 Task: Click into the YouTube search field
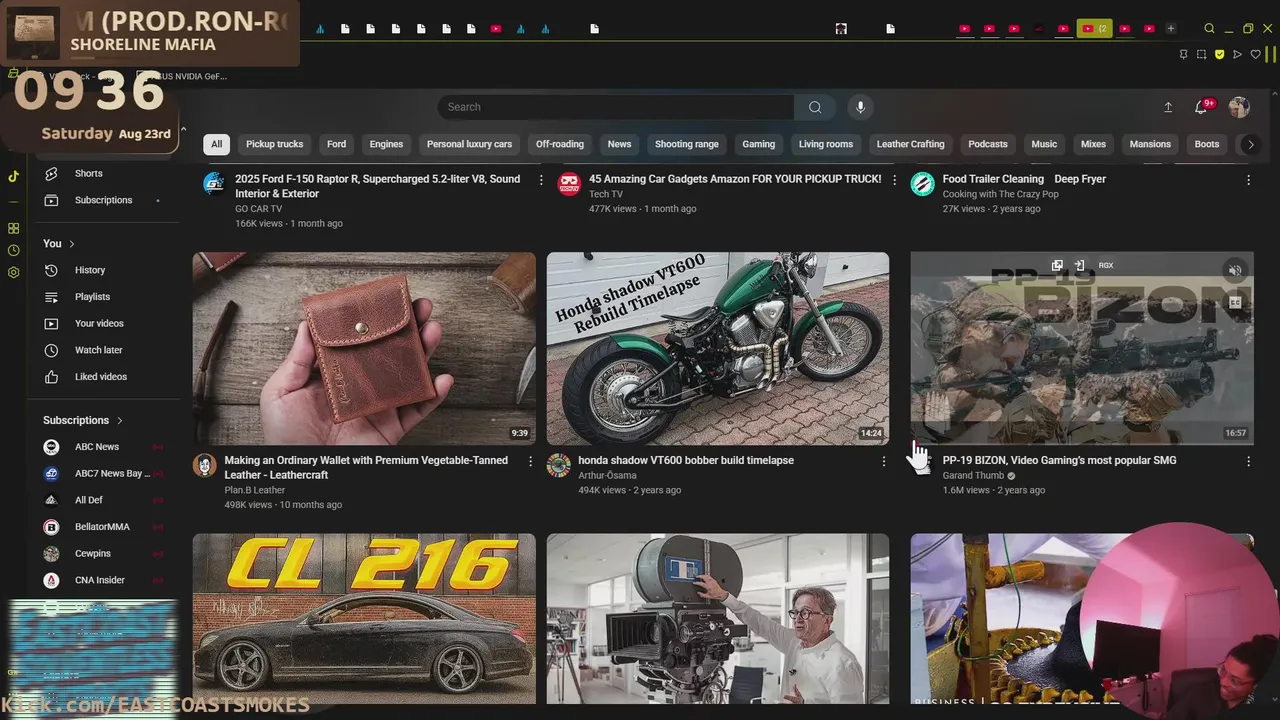(616, 107)
